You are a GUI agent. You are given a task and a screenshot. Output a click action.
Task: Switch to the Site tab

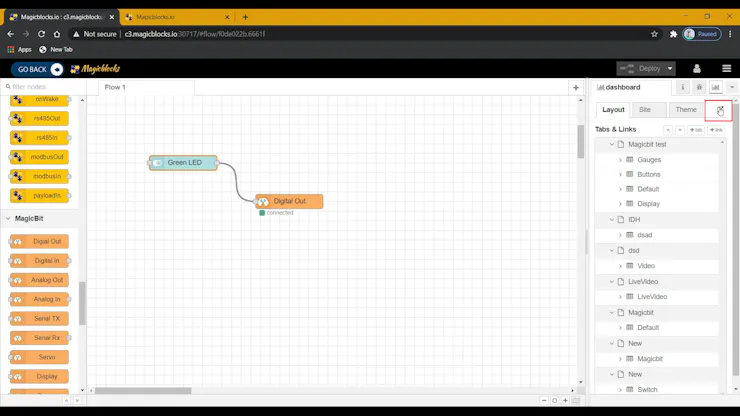[x=645, y=110]
